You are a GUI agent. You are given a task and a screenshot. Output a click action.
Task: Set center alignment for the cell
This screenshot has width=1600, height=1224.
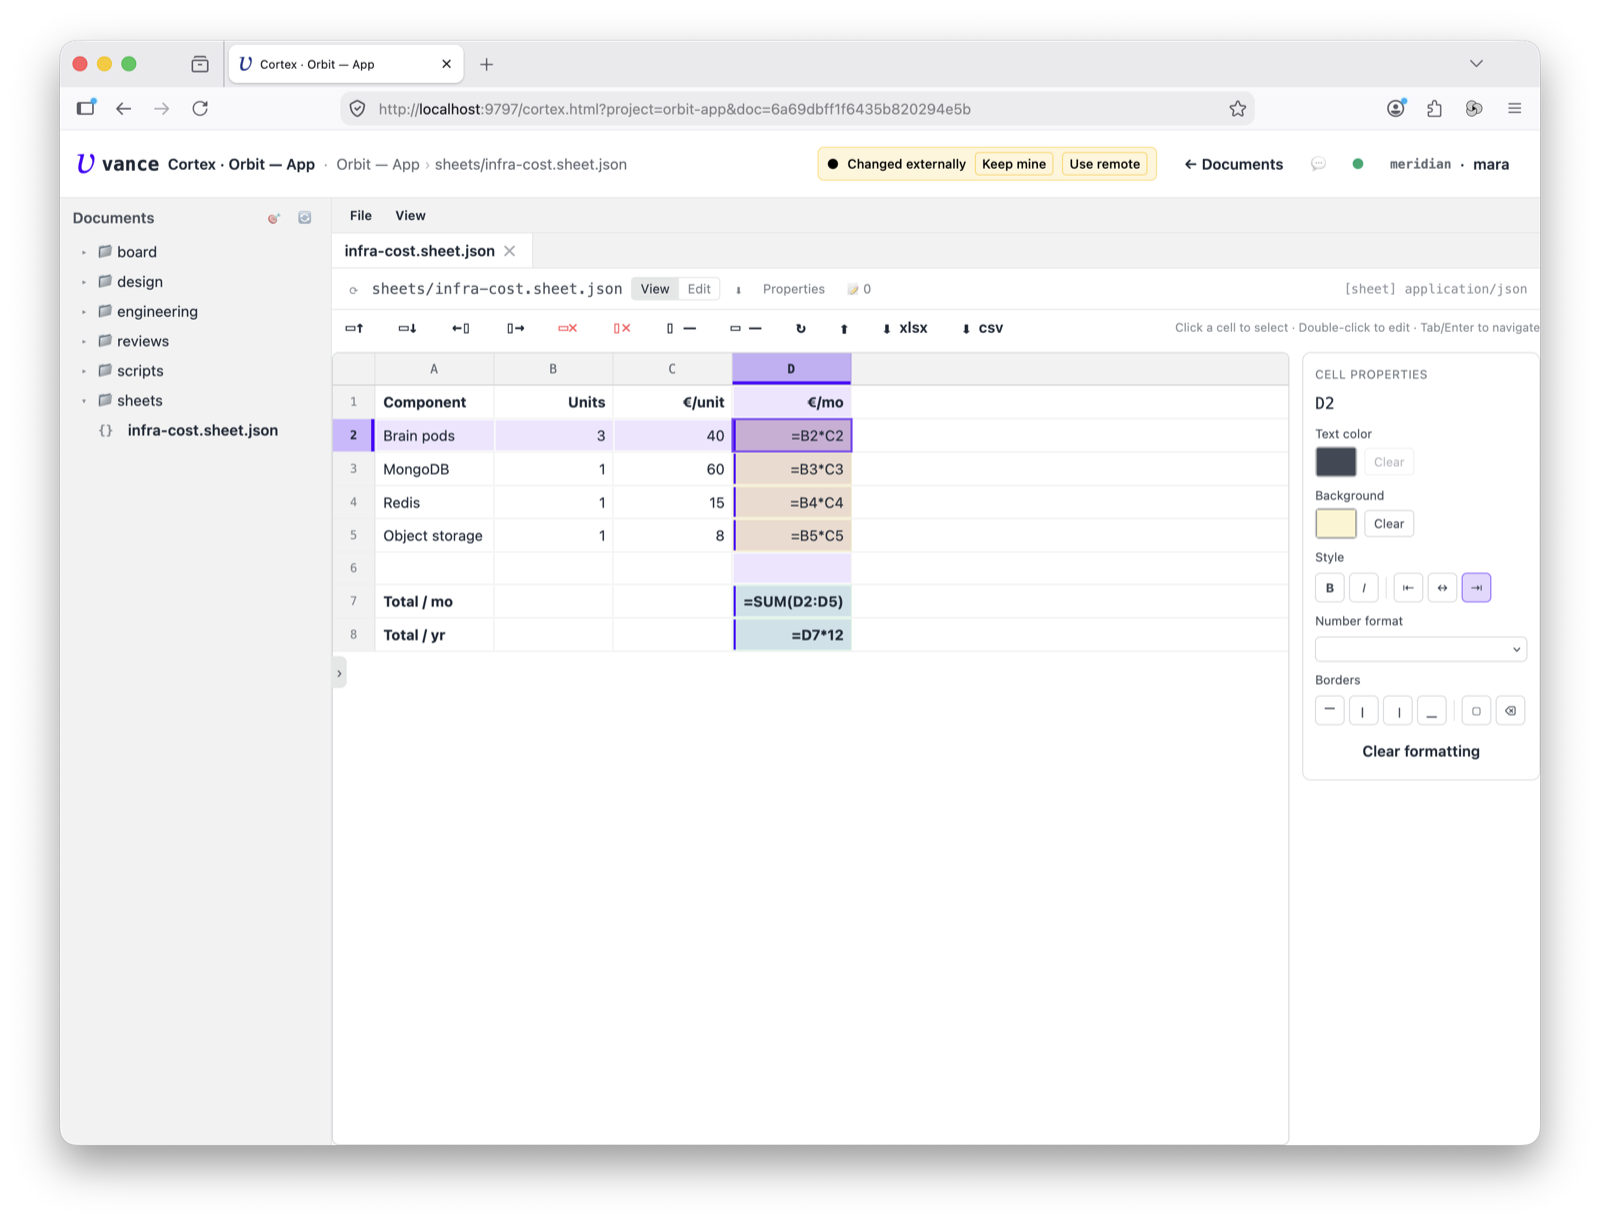pyautogui.click(x=1442, y=588)
